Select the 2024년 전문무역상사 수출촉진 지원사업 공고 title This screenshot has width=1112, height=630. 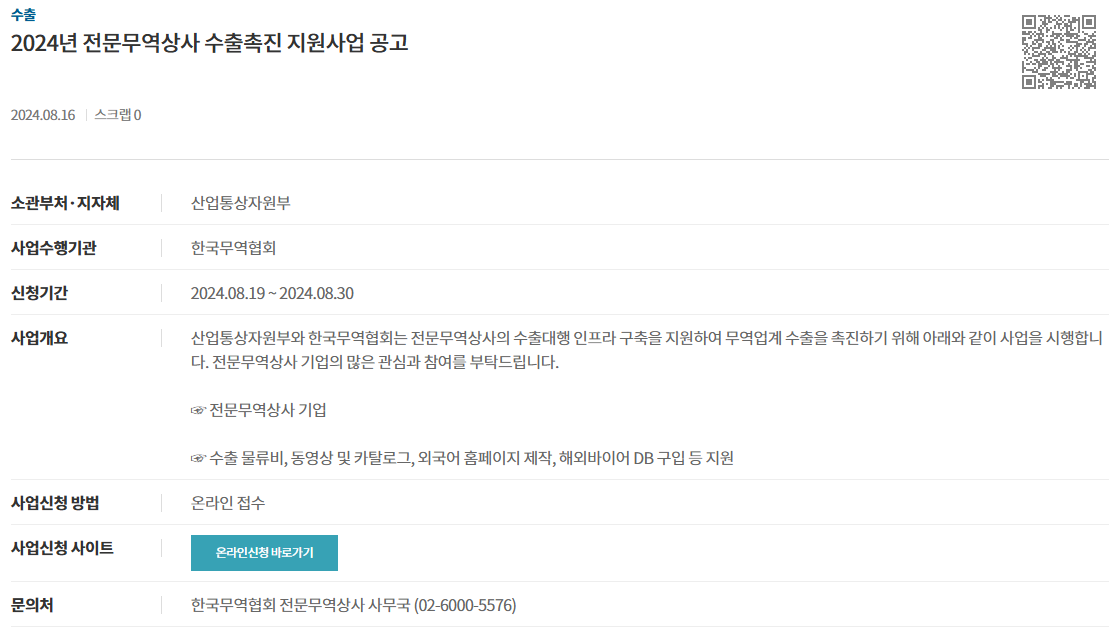[209, 43]
